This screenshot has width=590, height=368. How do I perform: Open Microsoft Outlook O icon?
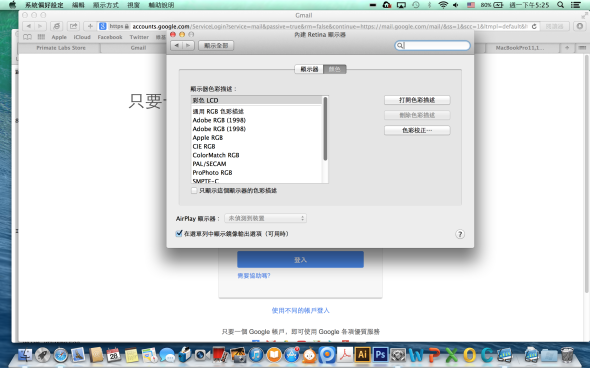click(x=469, y=355)
